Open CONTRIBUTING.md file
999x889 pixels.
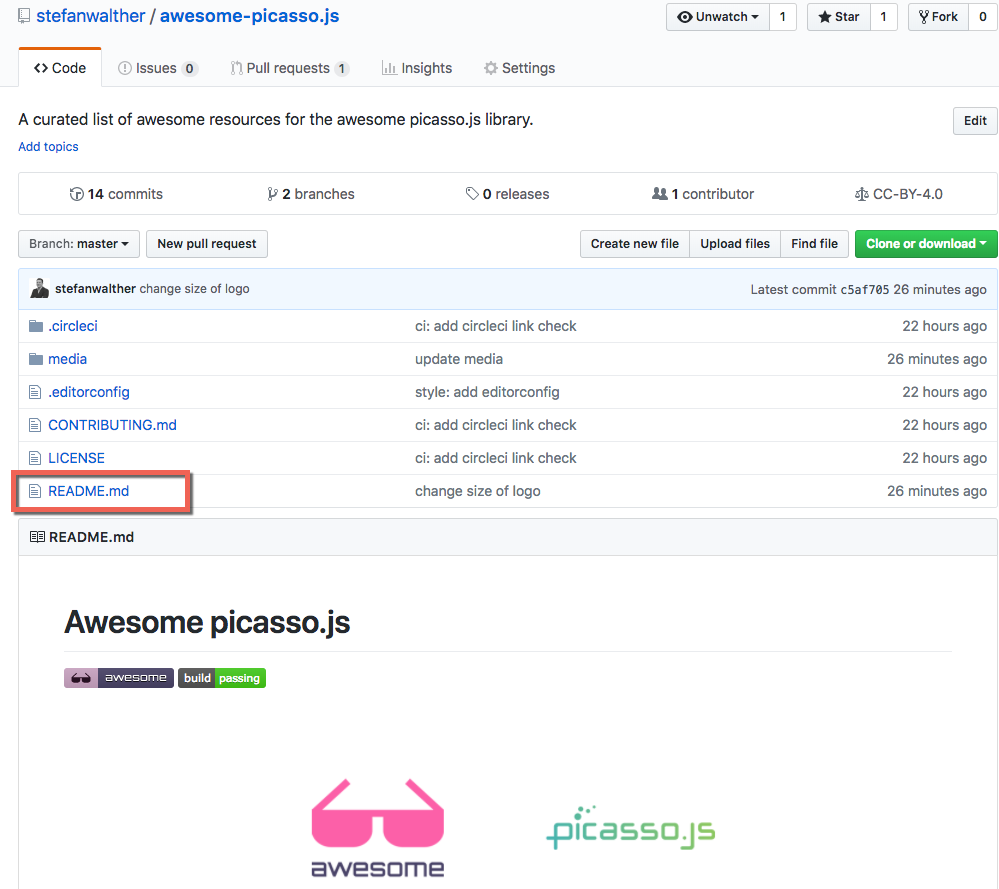(113, 425)
